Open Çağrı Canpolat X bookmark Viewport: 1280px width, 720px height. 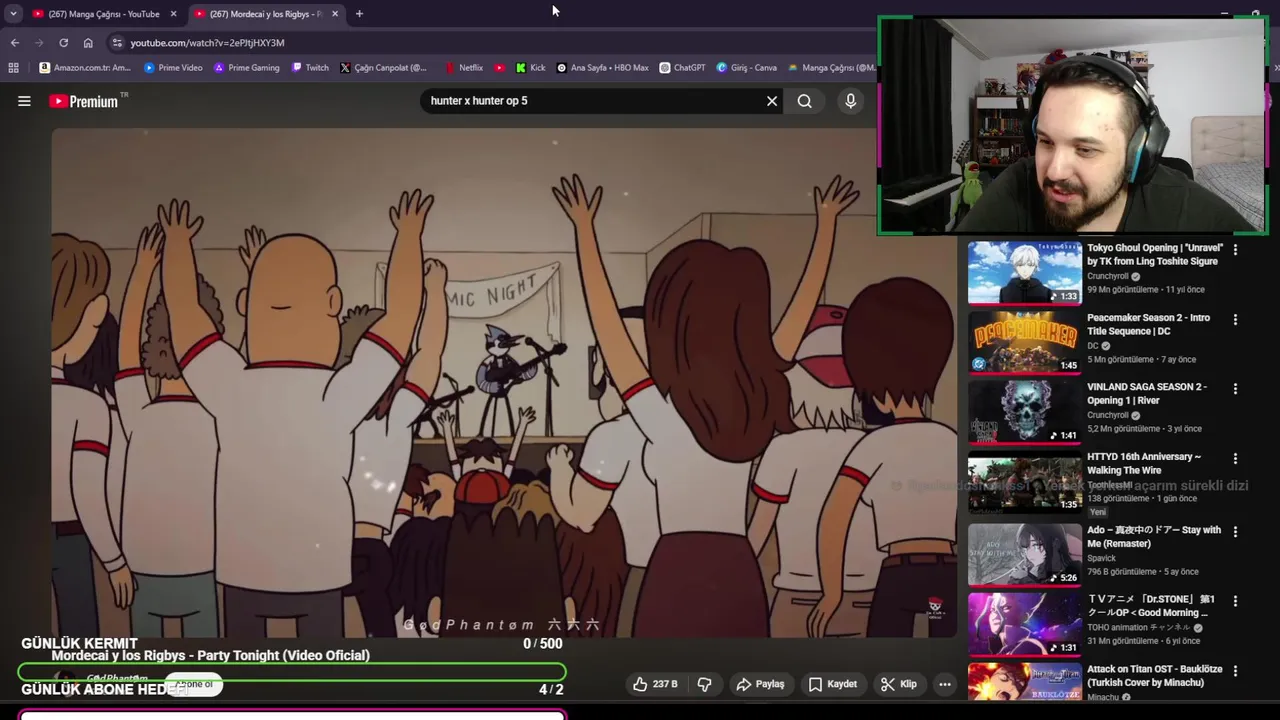click(x=383, y=68)
